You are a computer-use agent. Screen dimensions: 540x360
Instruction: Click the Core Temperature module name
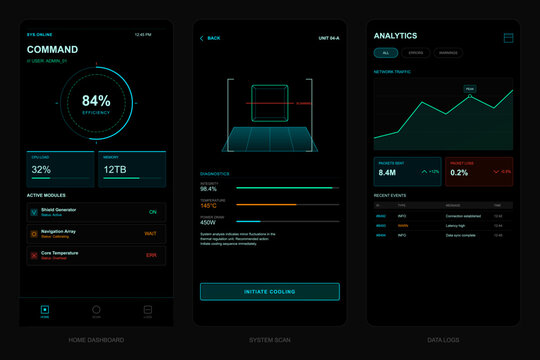pos(60,253)
